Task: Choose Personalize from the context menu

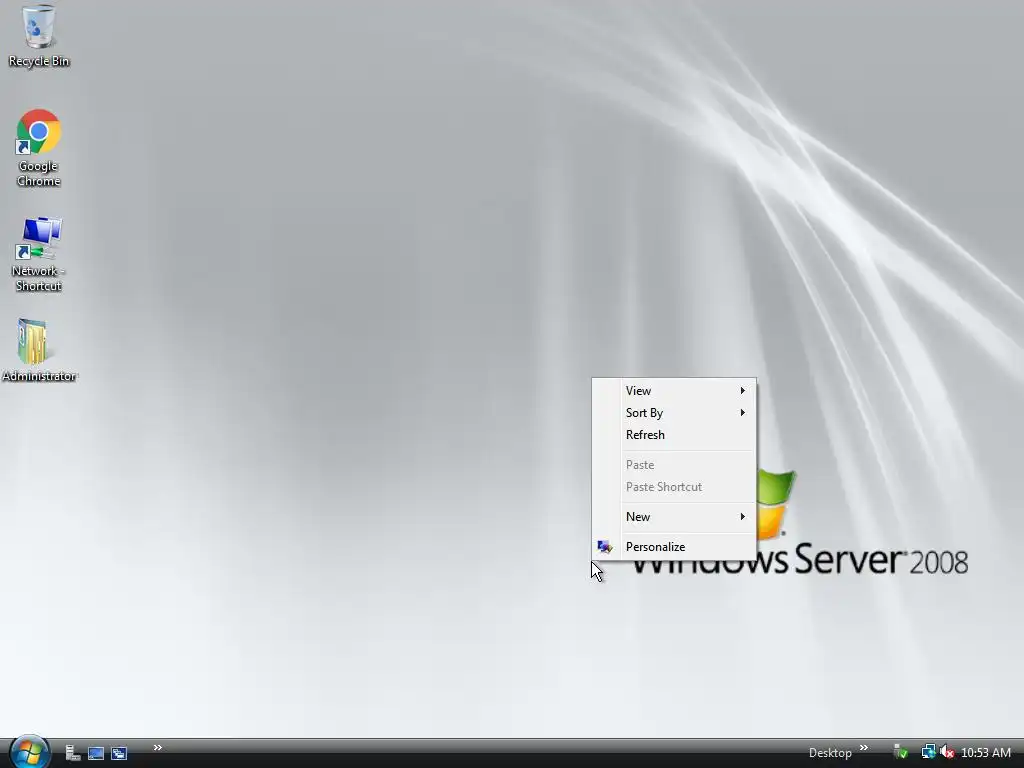Action: [674, 547]
